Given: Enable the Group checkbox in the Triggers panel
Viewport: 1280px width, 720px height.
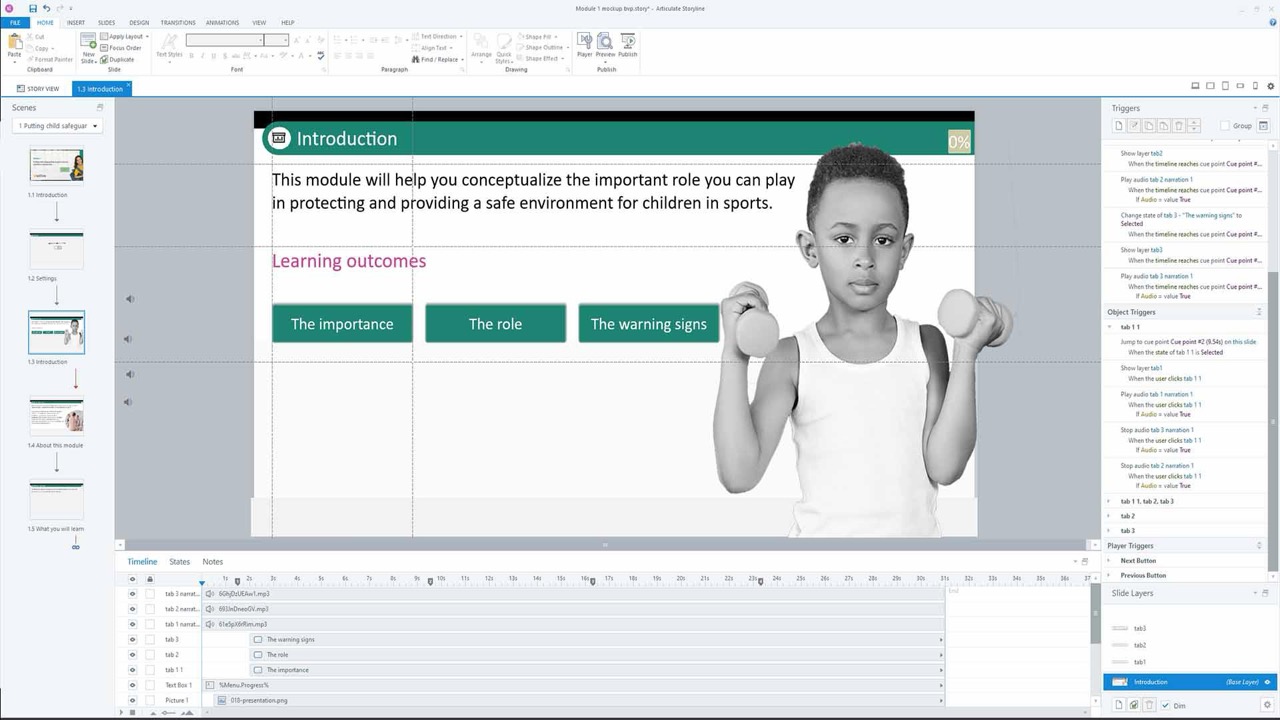Looking at the screenshot, I should pos(1227,125).
